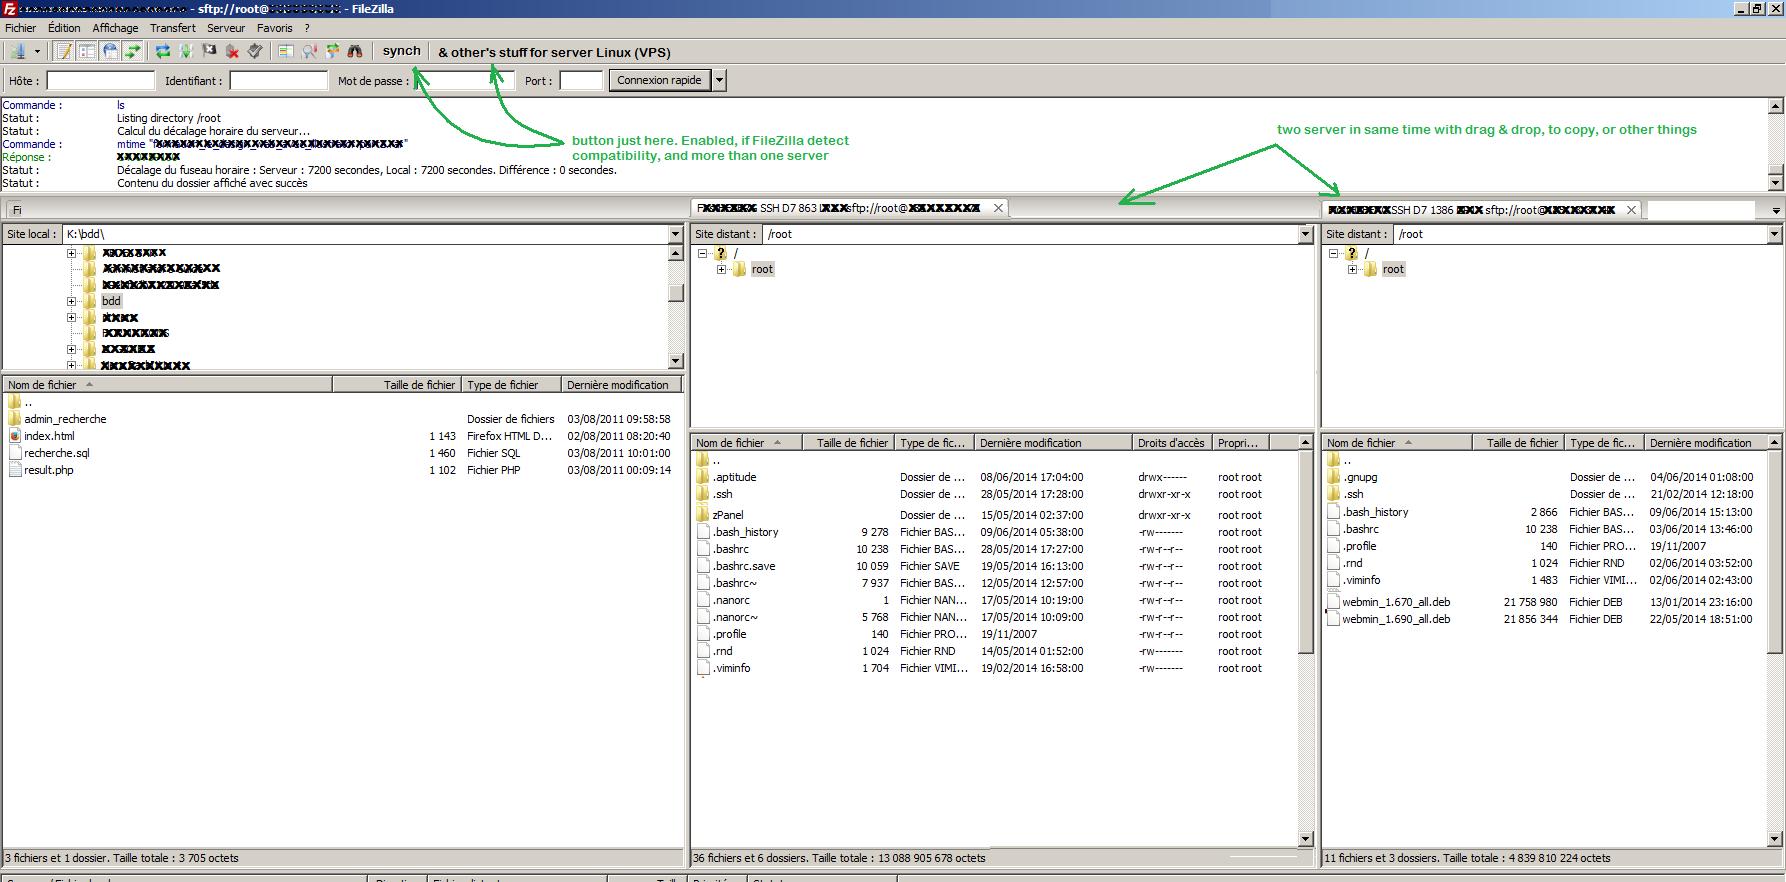Open the ? help menu
Viewport: 1786px width, 882px height.
pos(307,28)
